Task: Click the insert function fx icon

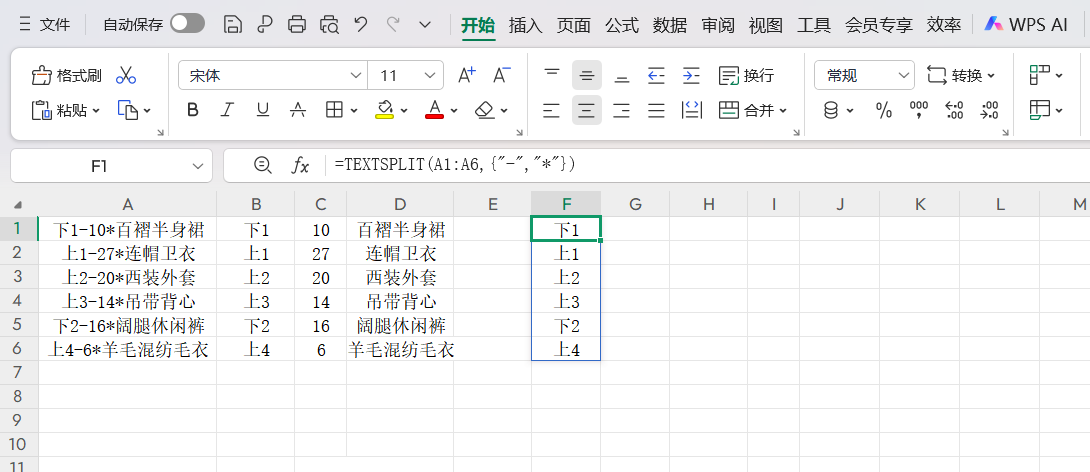Action: 300,165
